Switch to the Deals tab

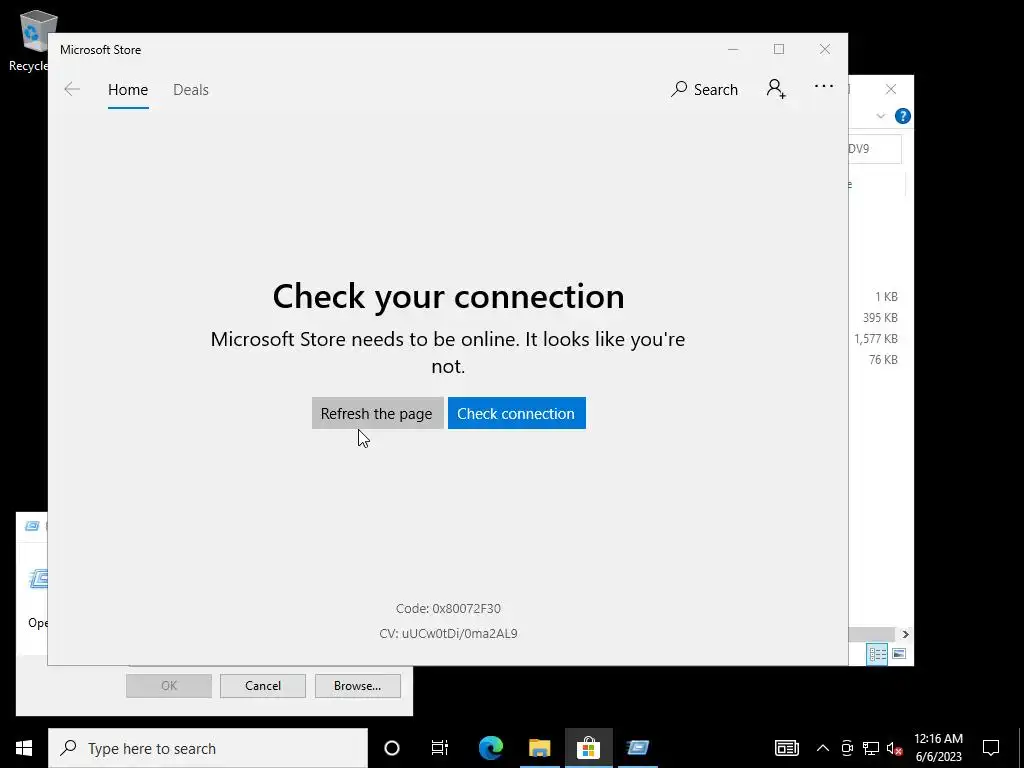click(x=191, y=89)
